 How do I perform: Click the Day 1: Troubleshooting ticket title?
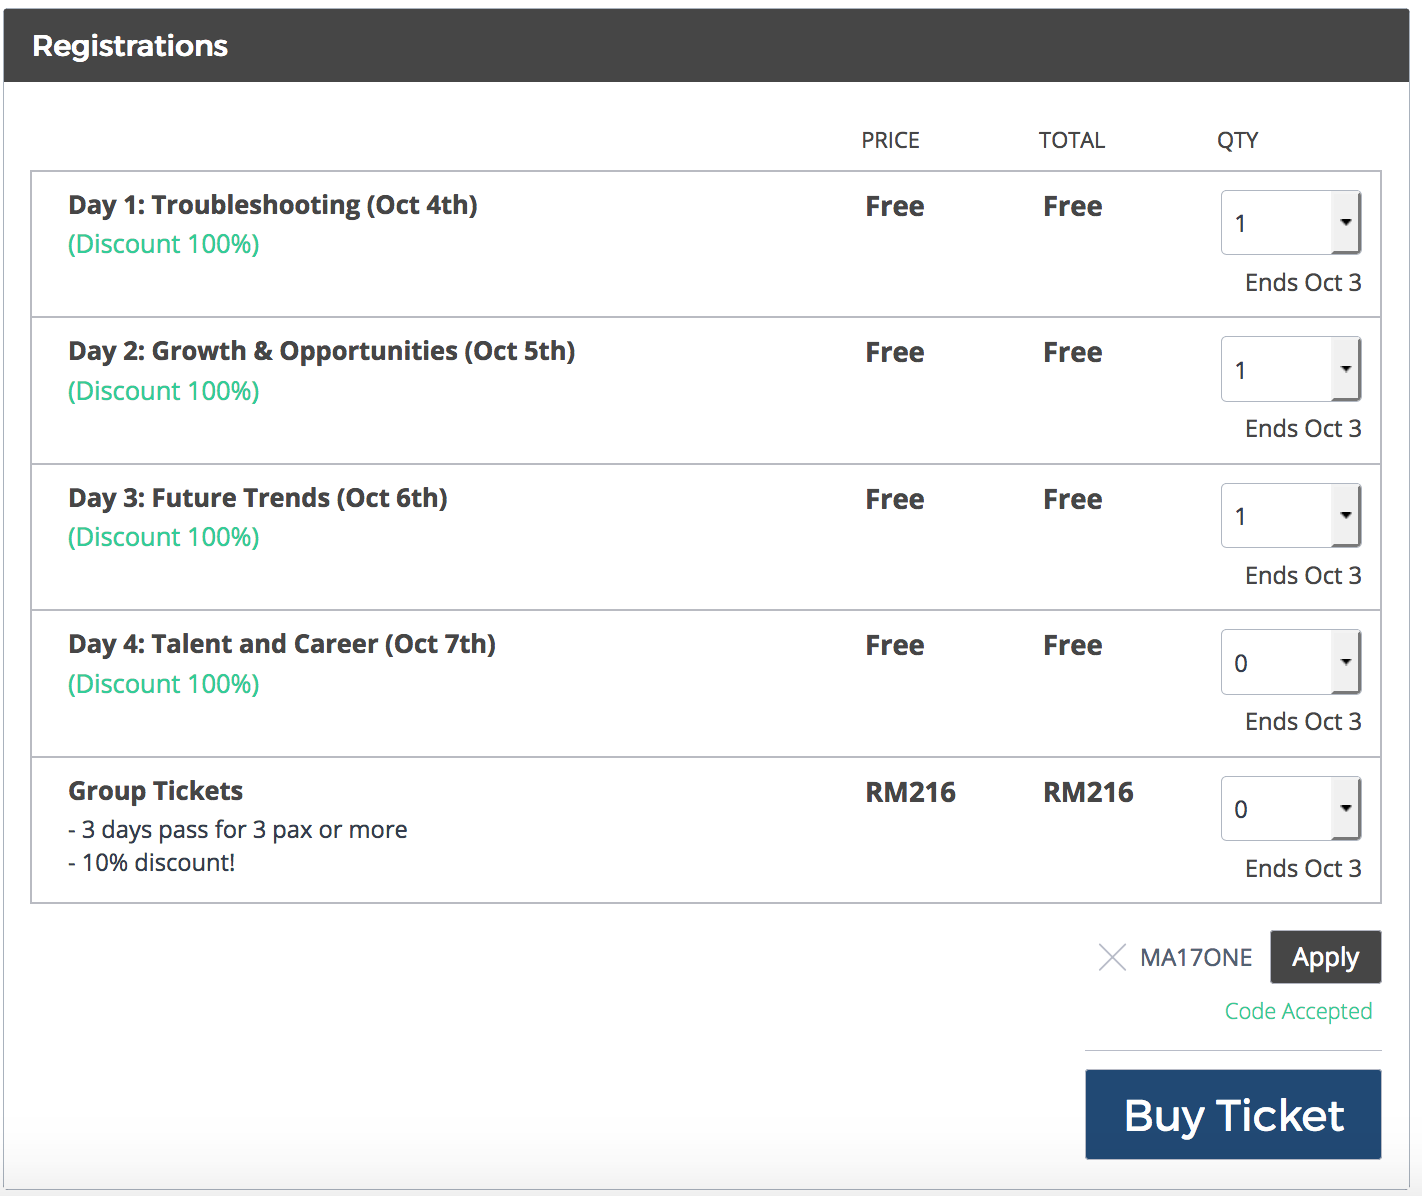273,205
